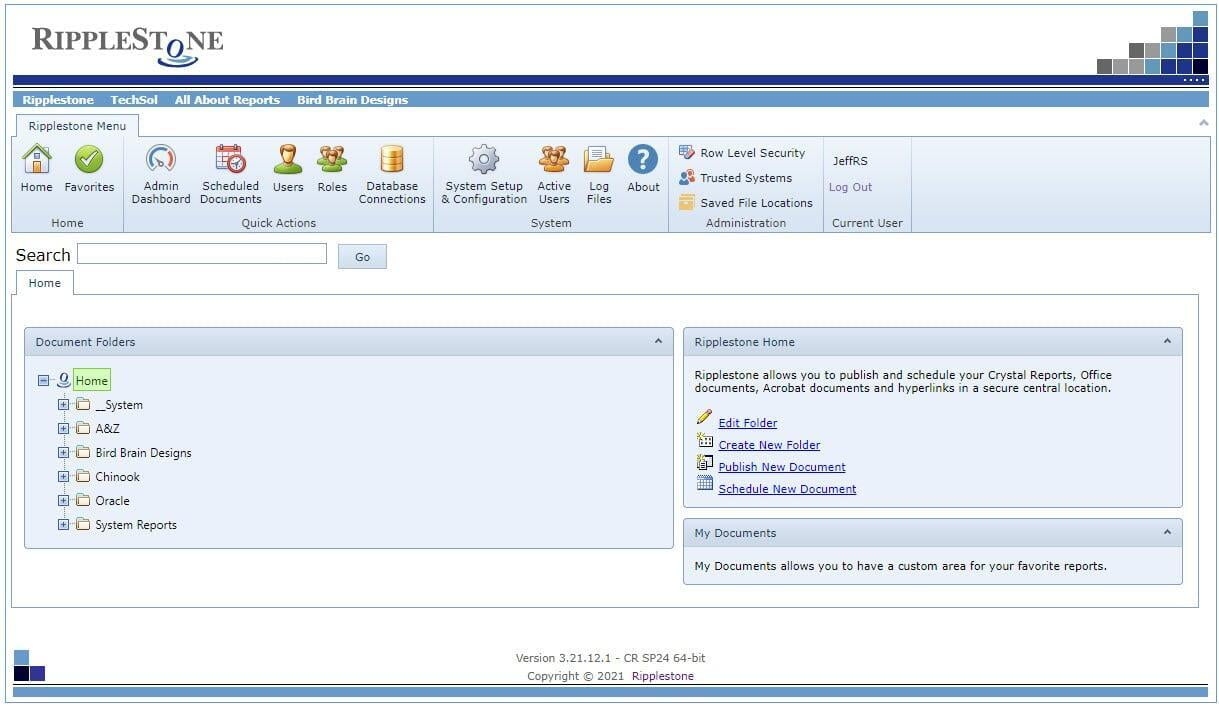Image resolution: width=1219 pixels, height=708 pixels.
Task: Click the icon beside Publish New Document
Action: (x=705, y=462)
